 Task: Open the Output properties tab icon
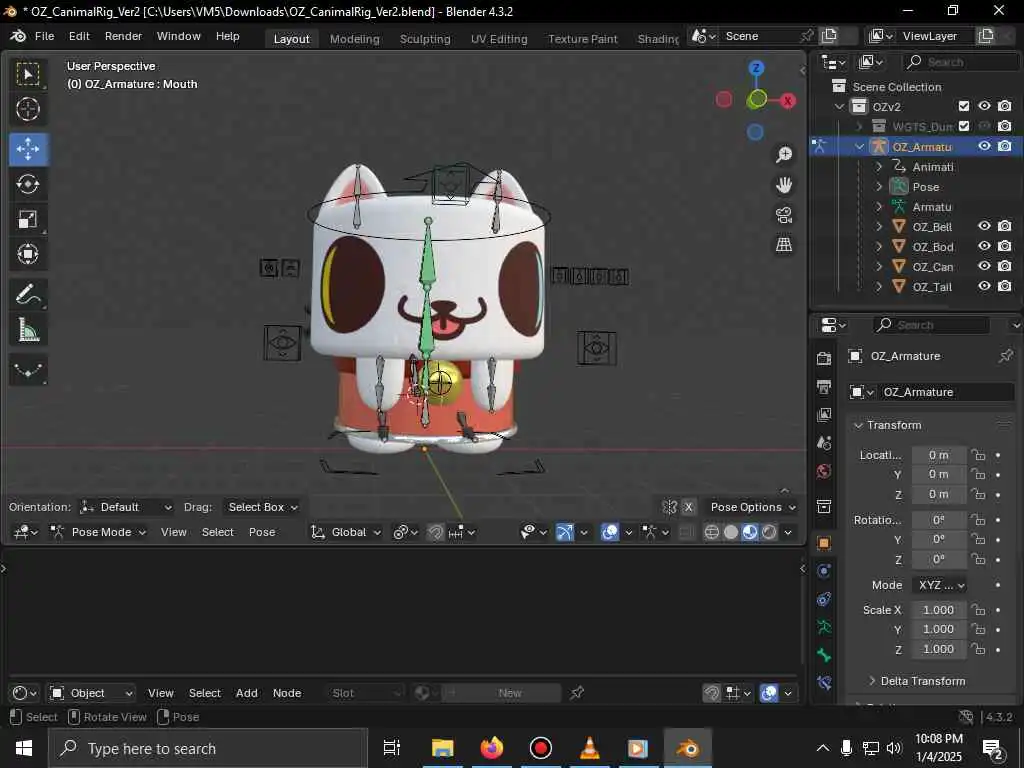pos(824,387)
